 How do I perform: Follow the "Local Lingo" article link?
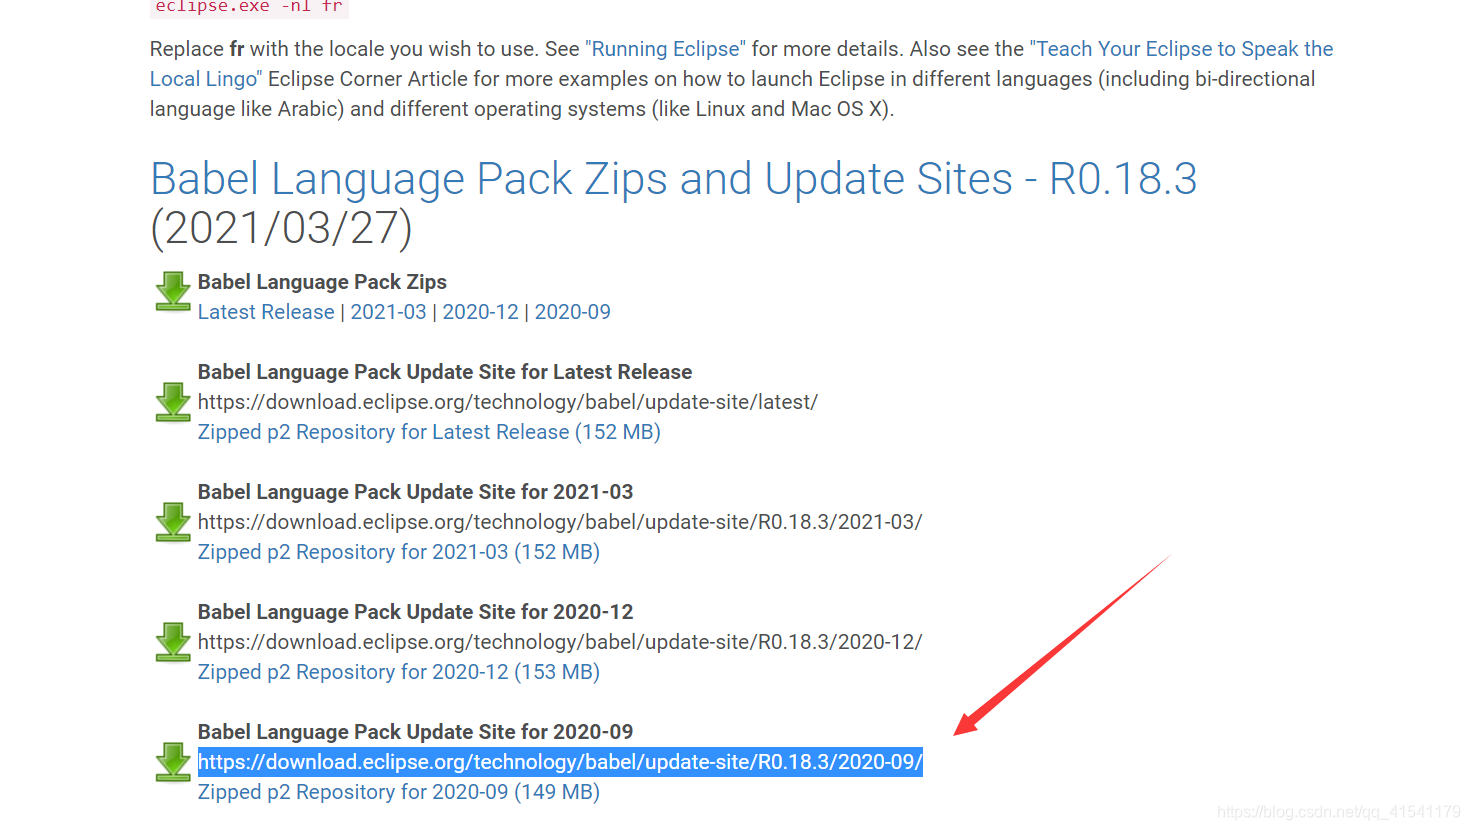[206, 79]
